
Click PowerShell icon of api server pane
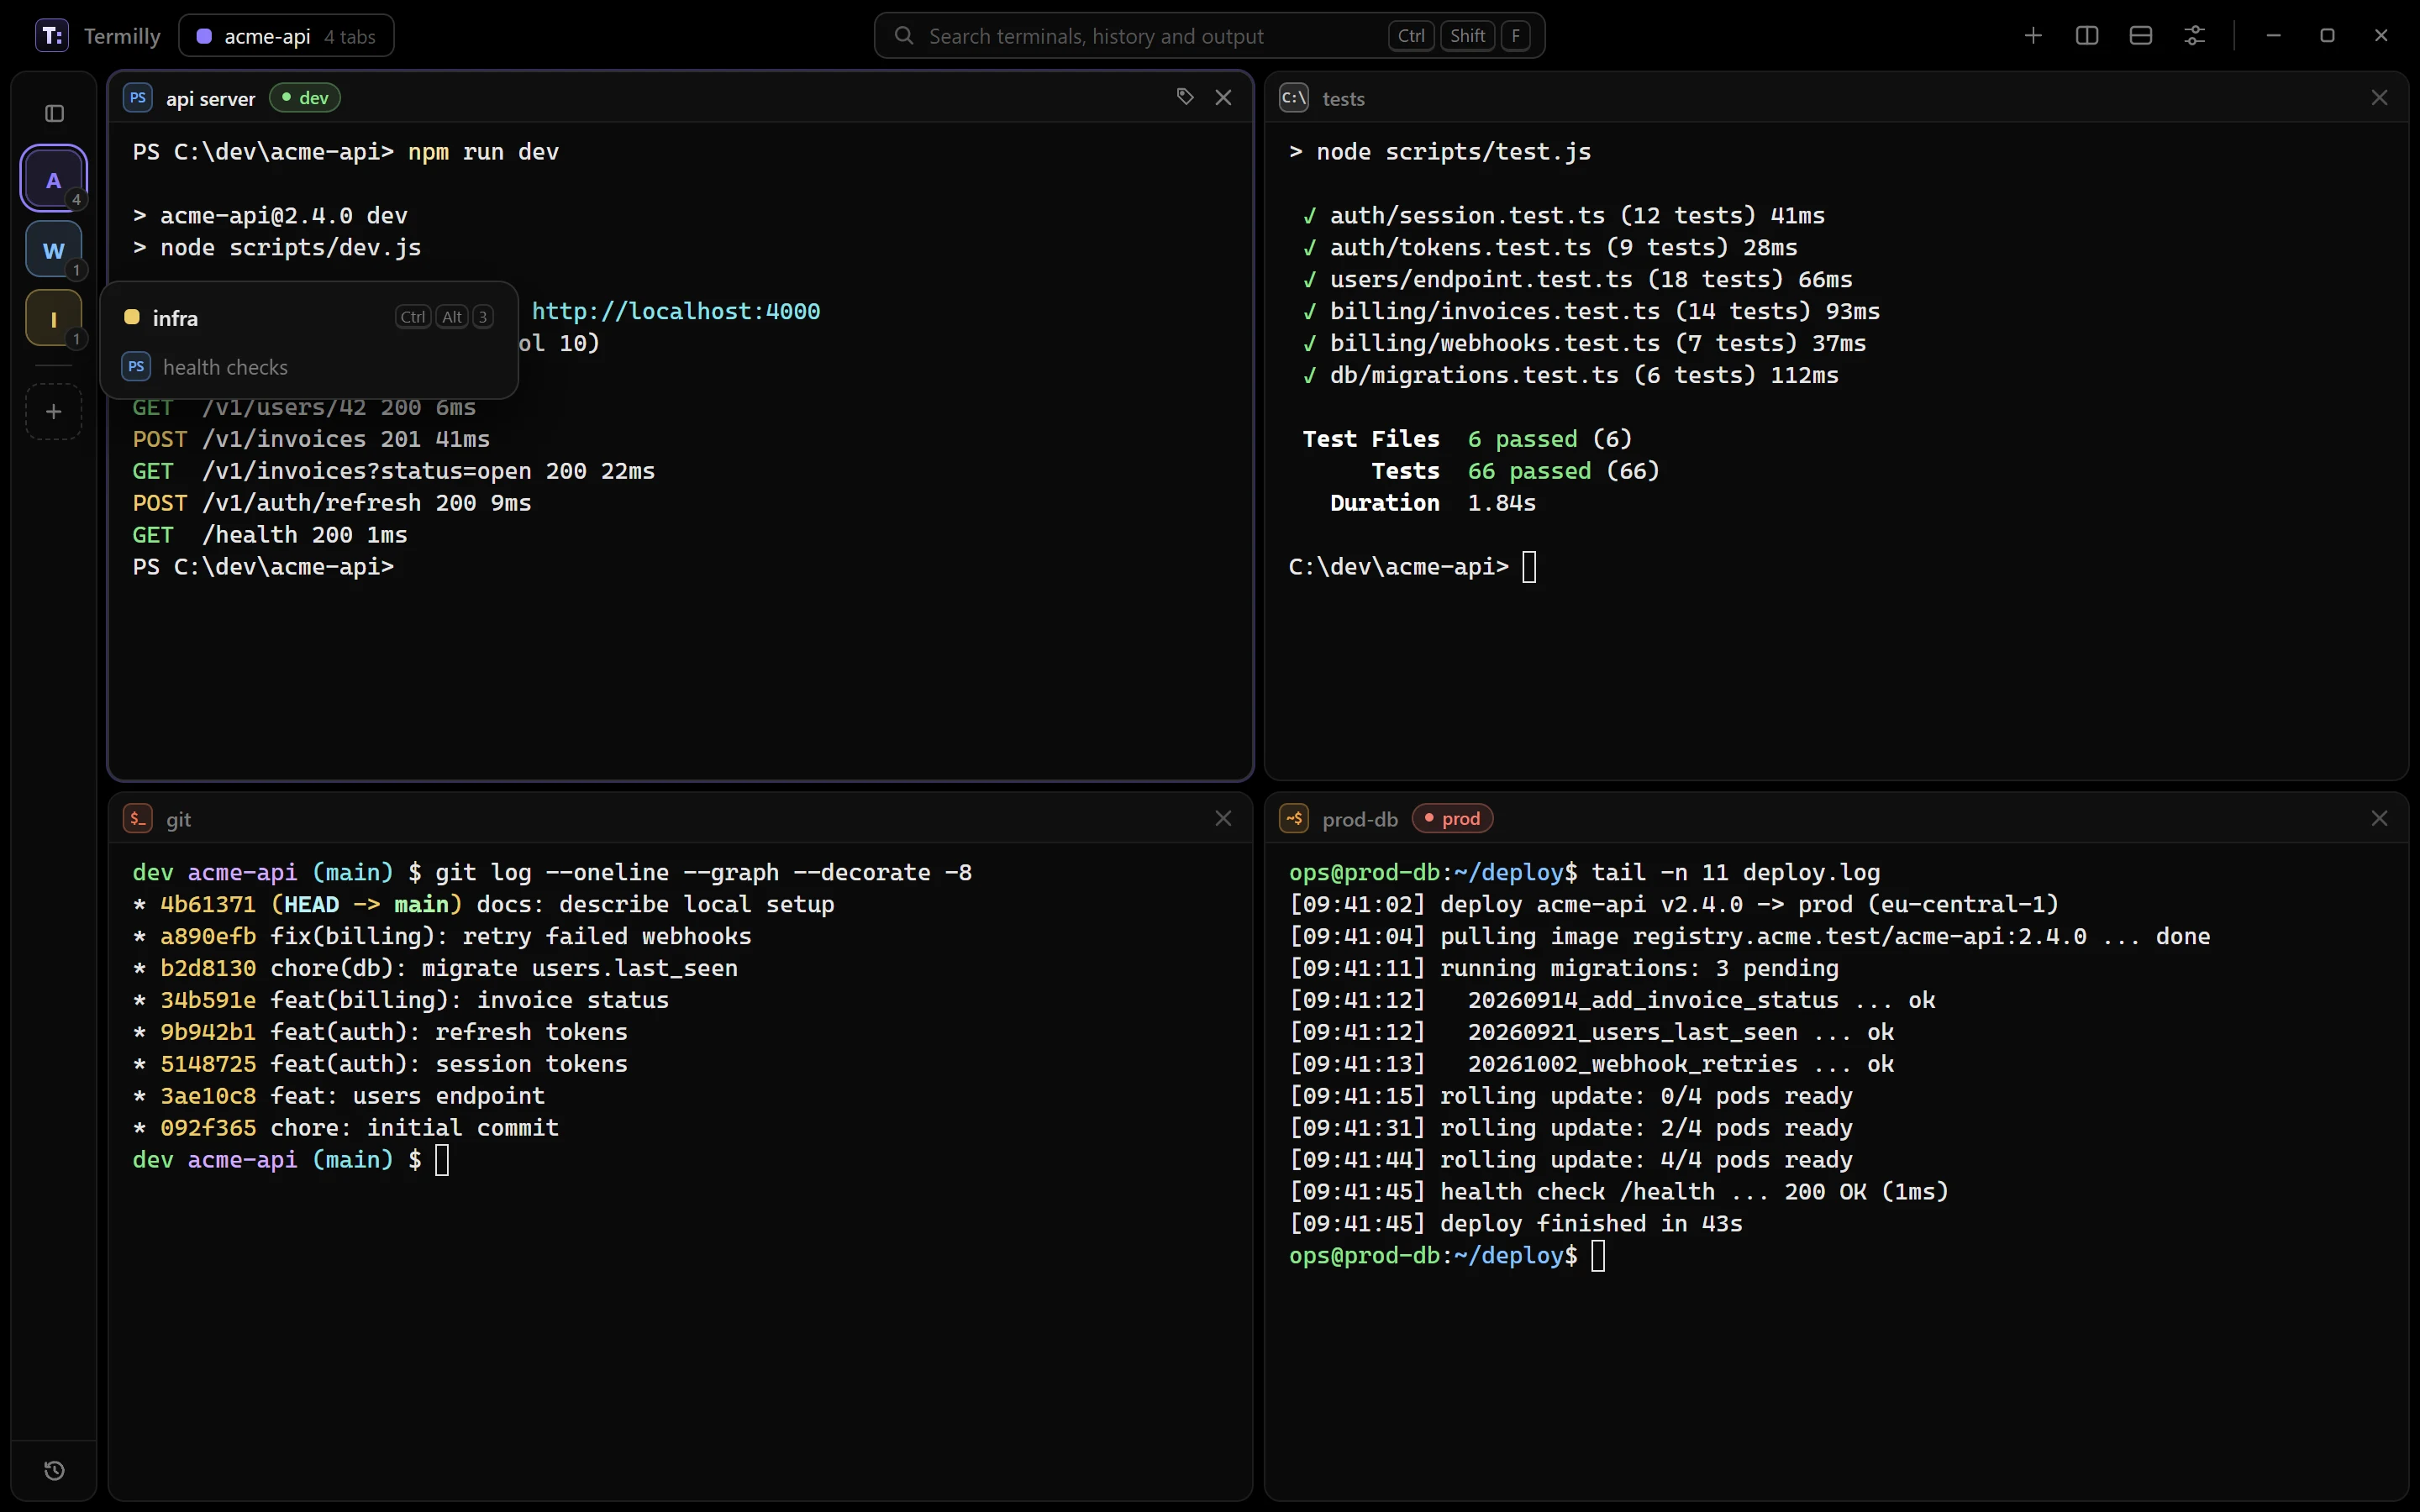pos(138,98)
